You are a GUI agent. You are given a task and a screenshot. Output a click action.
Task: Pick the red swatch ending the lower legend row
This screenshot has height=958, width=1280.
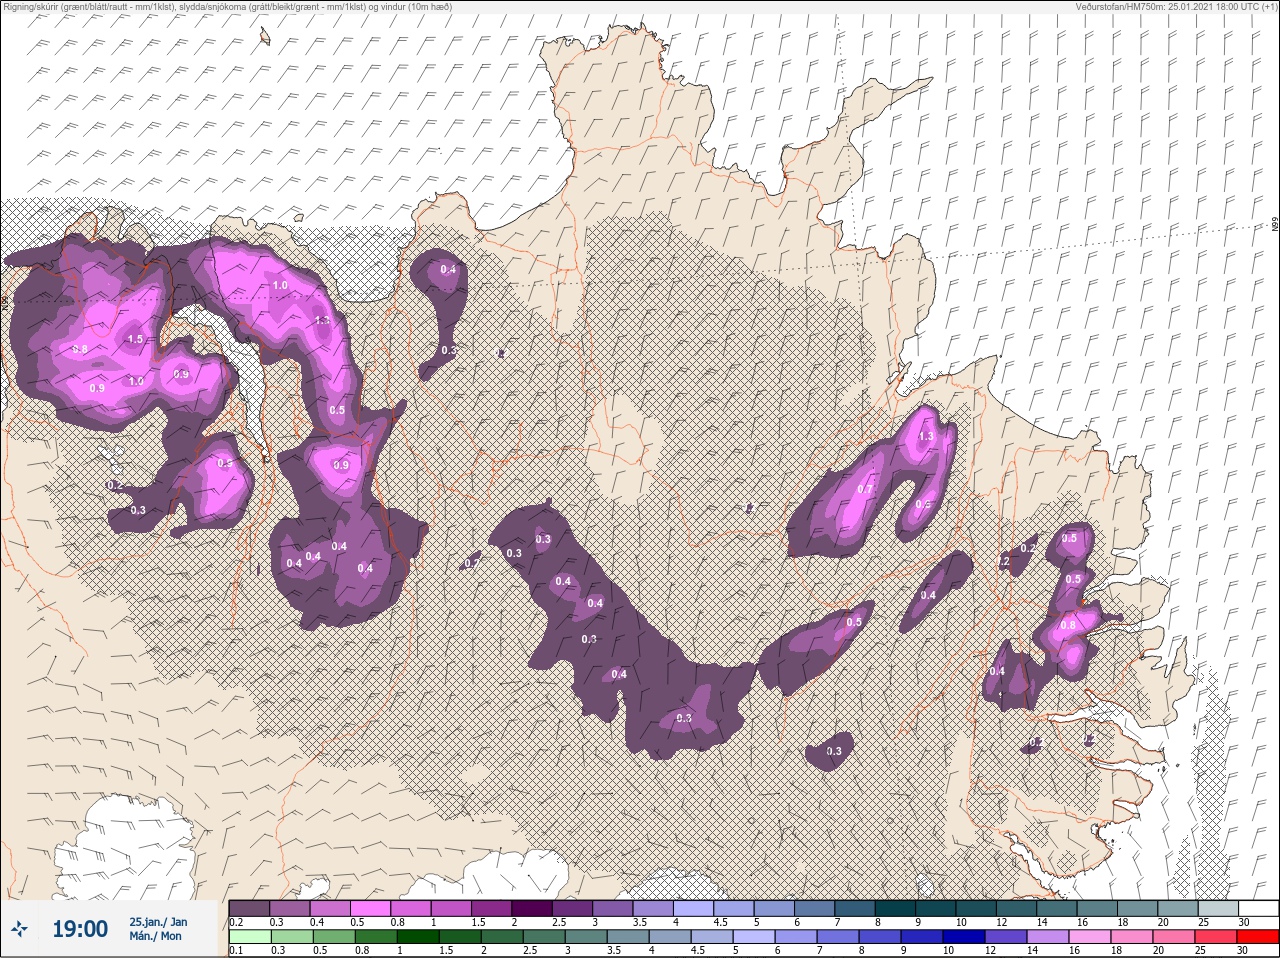[1258, 937]
